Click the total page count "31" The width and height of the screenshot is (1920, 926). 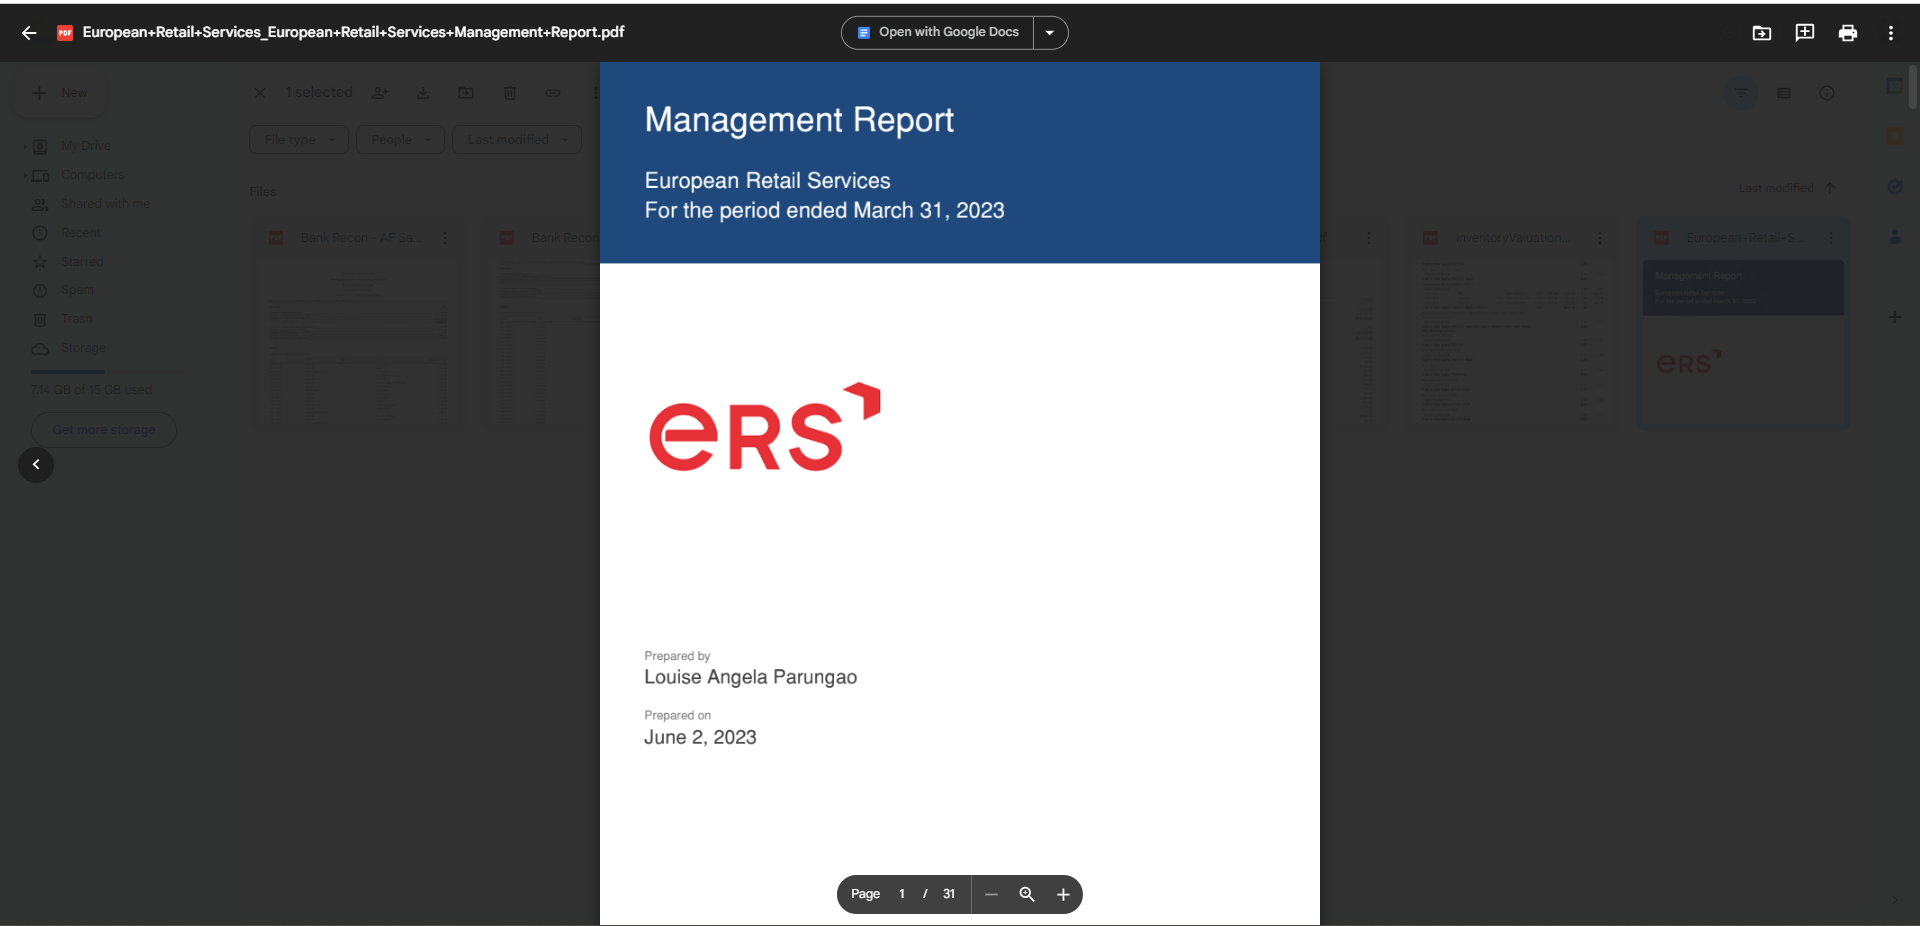click(x=949, y=894)
